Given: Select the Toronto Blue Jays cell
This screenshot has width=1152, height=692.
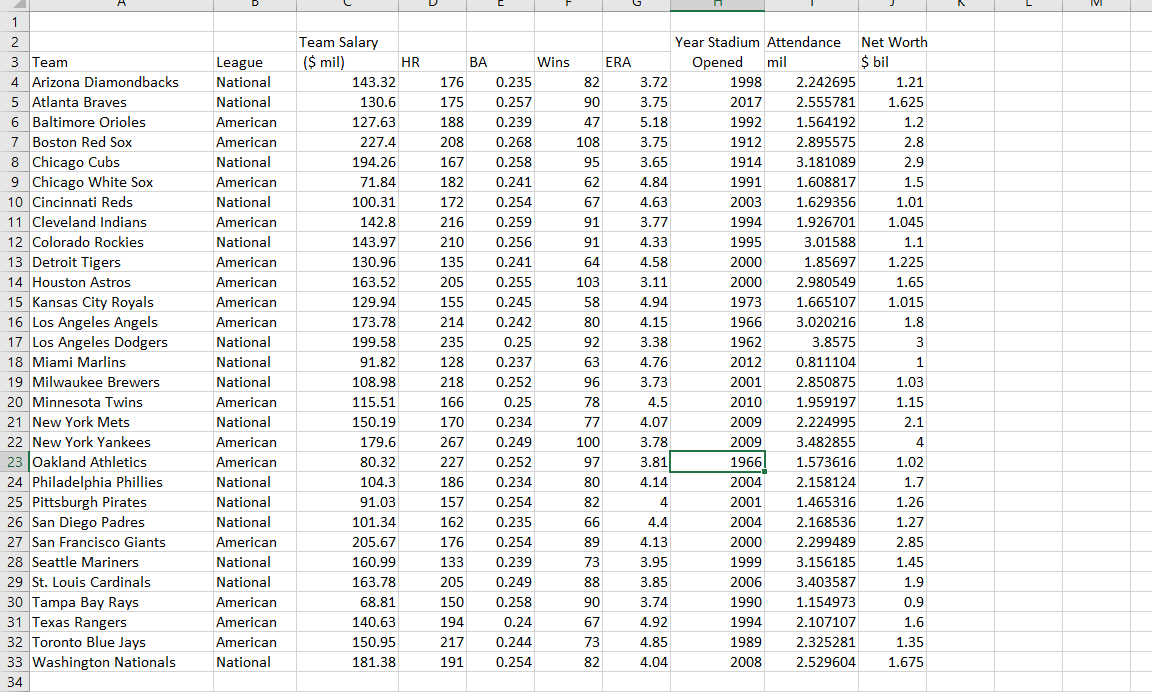Looking at the screenshot, I should pos(121,642).
